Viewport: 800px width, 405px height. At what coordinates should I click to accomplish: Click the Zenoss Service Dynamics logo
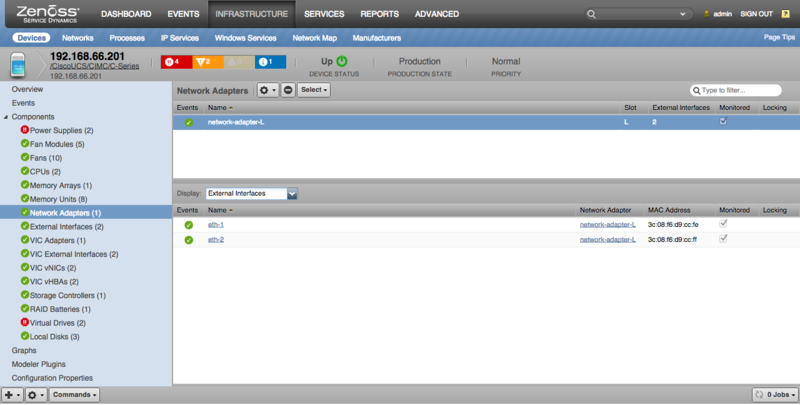tap(47, 14)
